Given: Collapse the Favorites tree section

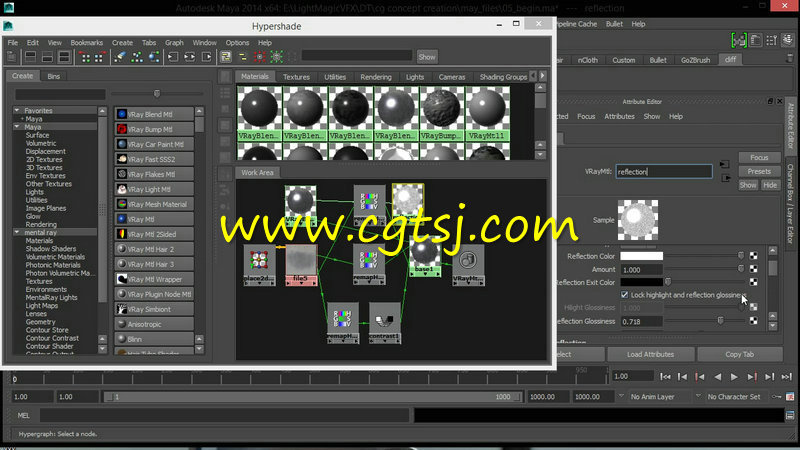Looking at the screenshot, I should (x=17, y=110).
